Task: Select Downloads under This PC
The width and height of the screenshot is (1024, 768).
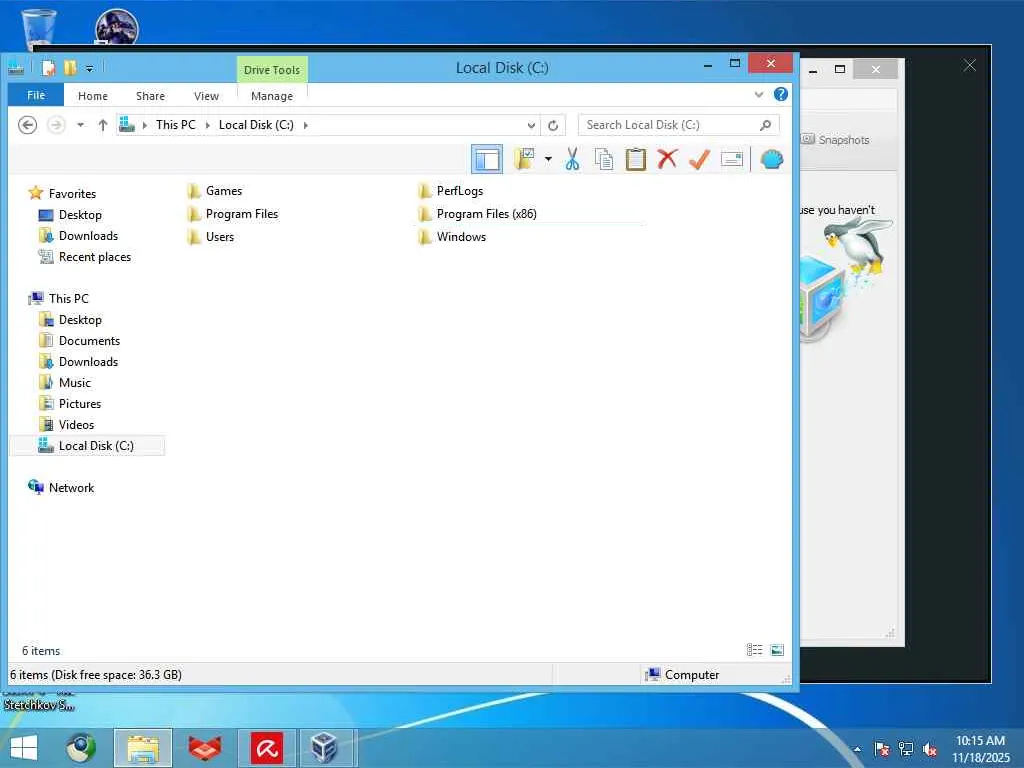Action: pos(78,362)
